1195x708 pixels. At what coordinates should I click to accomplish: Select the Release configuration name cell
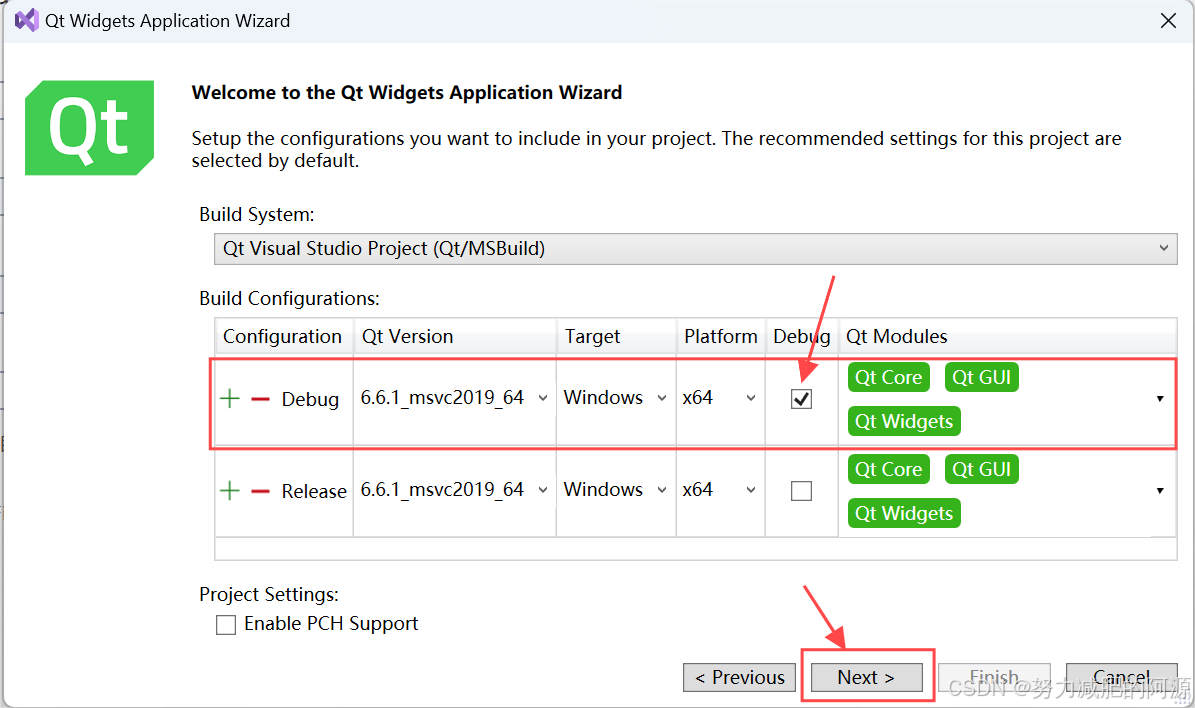(314, 492)
